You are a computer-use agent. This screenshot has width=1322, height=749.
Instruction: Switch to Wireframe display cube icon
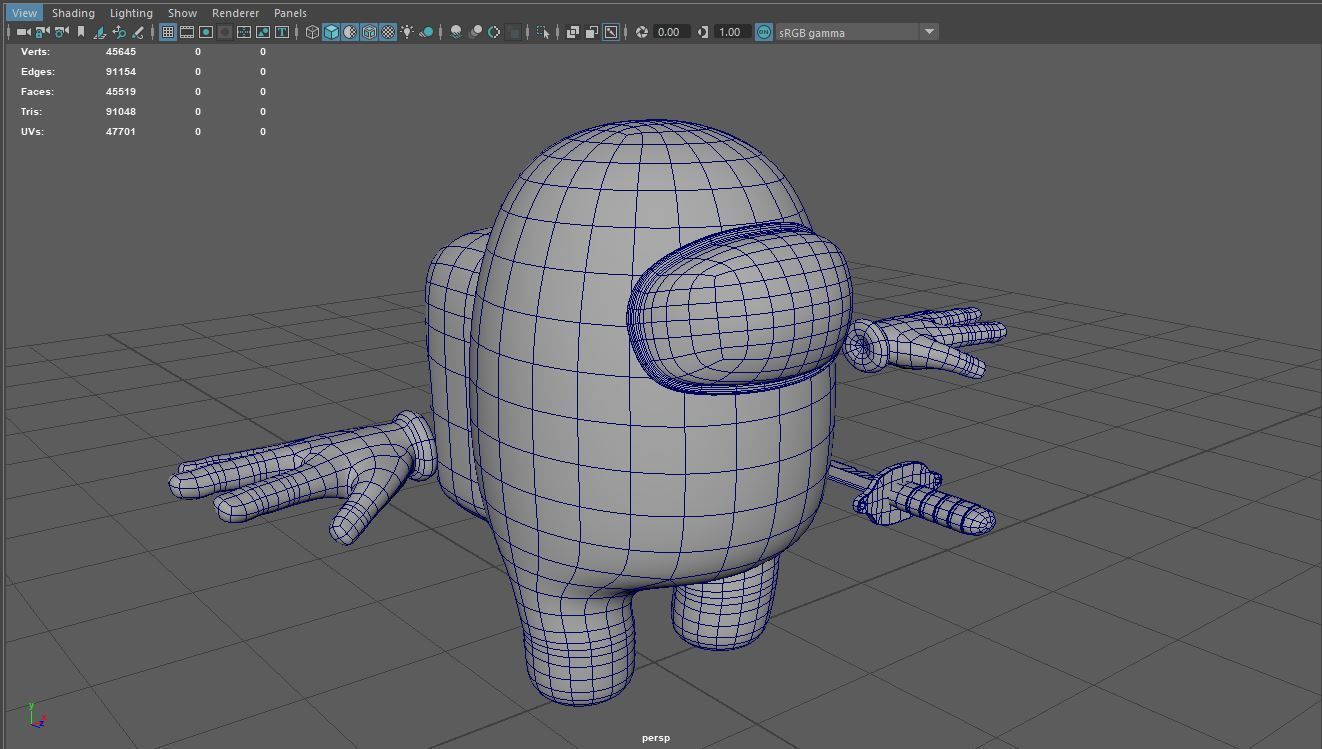pos(312,32)
